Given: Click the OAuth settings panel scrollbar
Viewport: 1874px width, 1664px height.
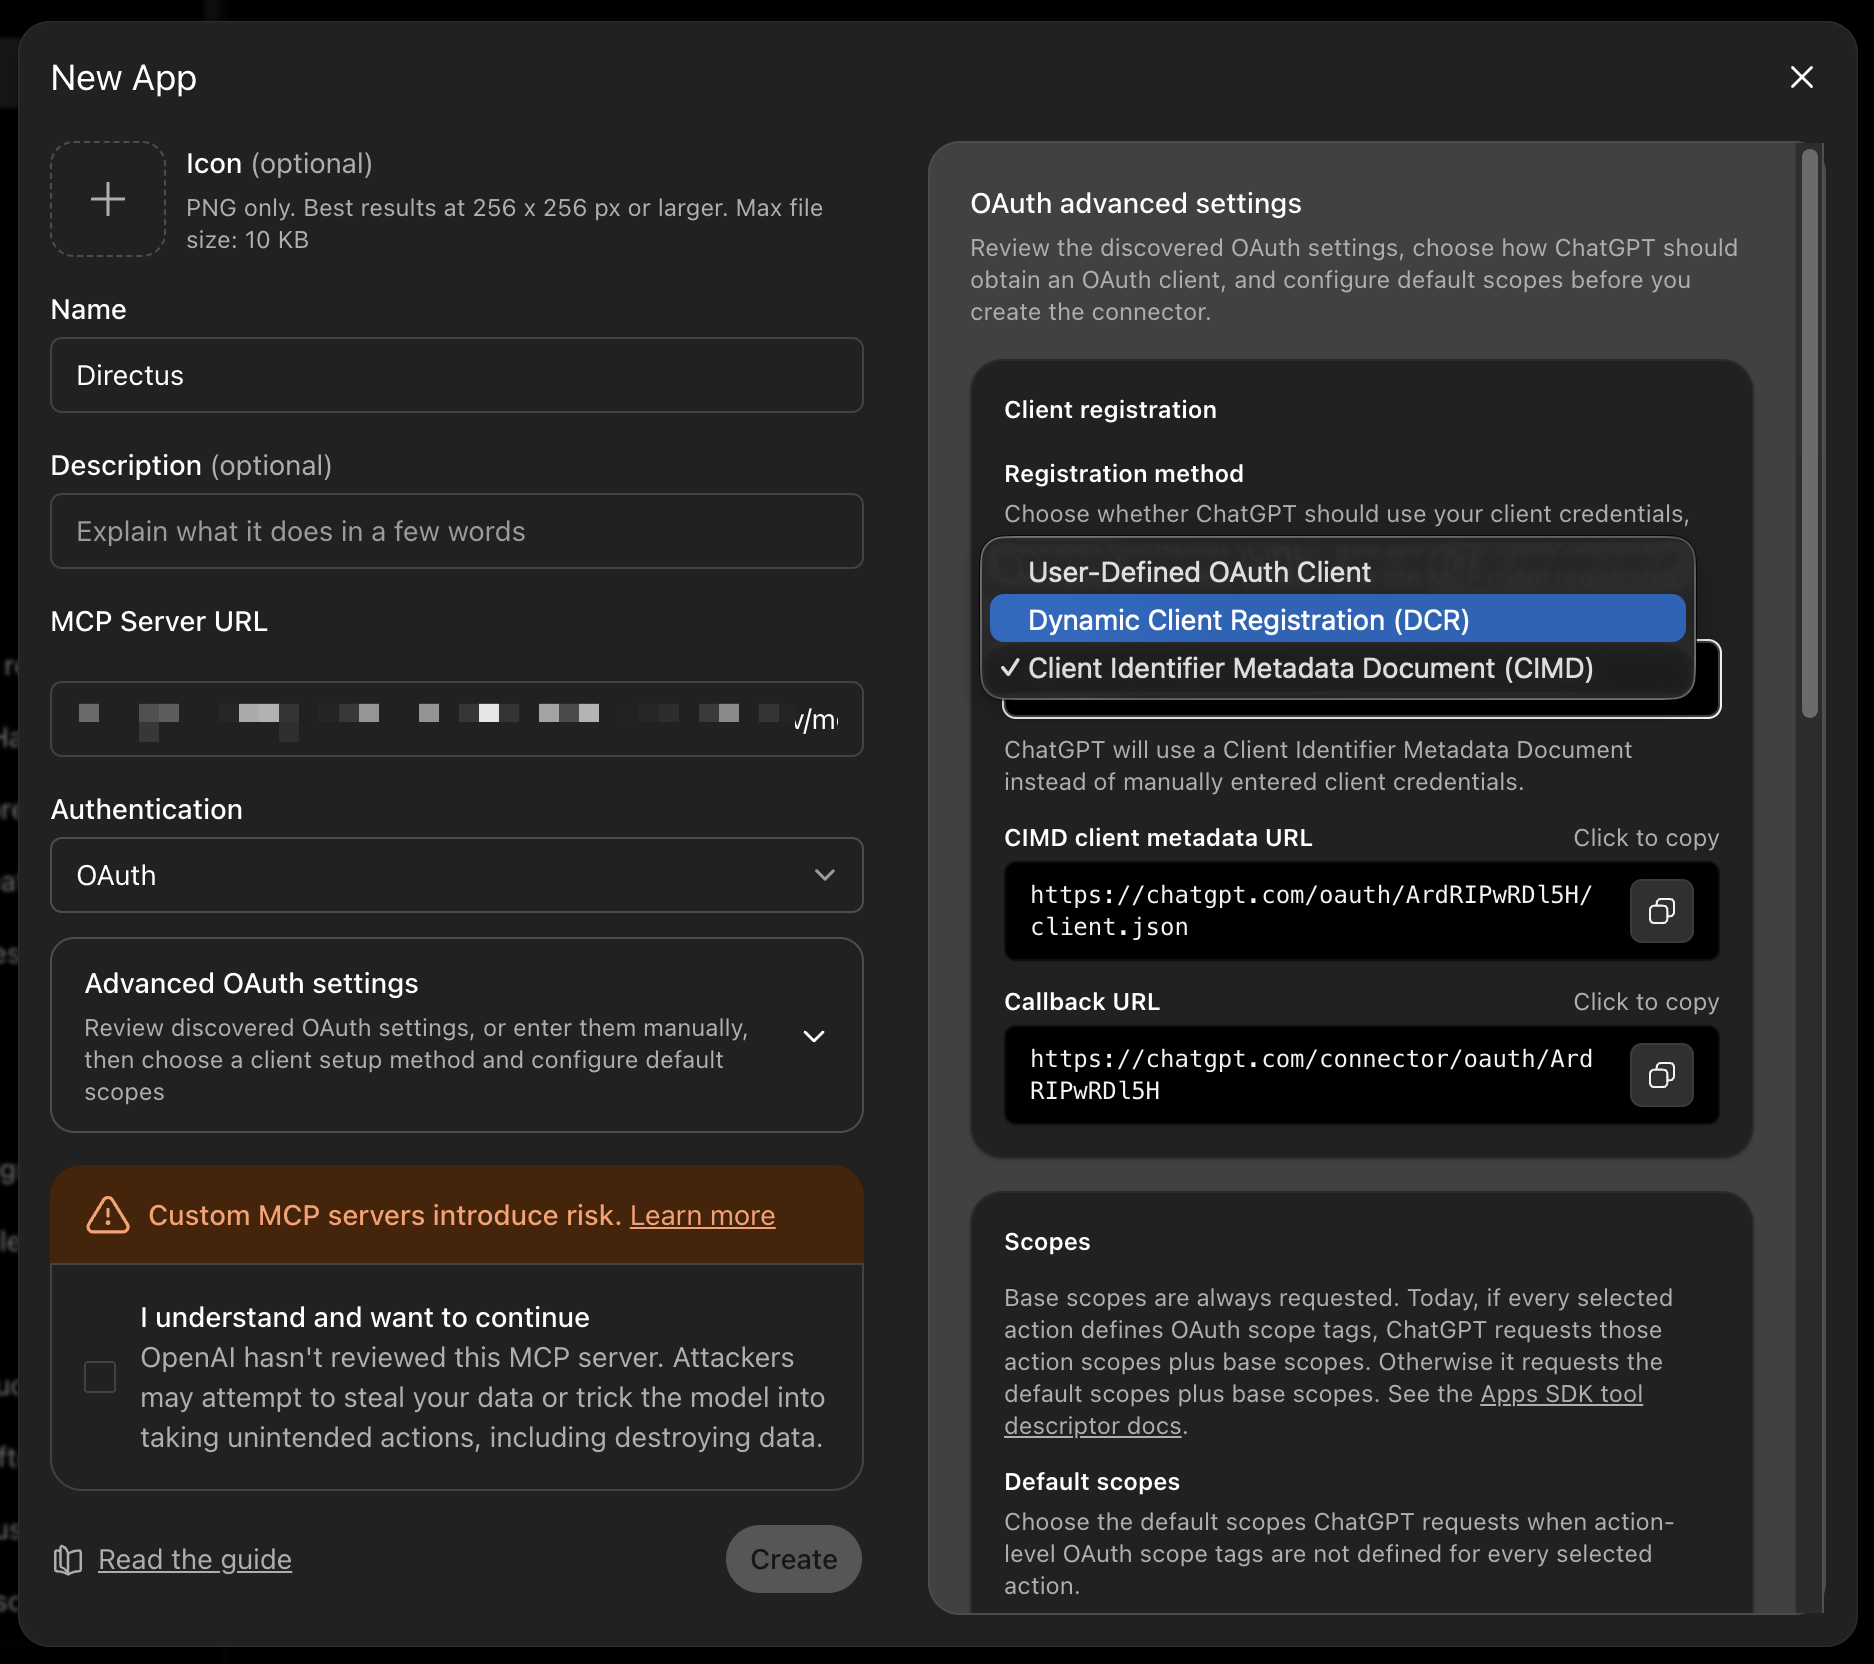Looking at the screenshot, I should tap(1809, 434).
